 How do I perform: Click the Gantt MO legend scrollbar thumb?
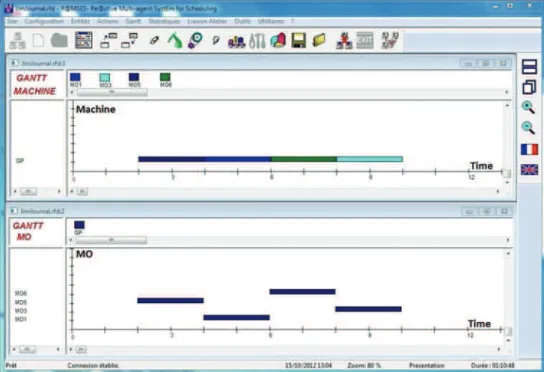click(111, 240)
